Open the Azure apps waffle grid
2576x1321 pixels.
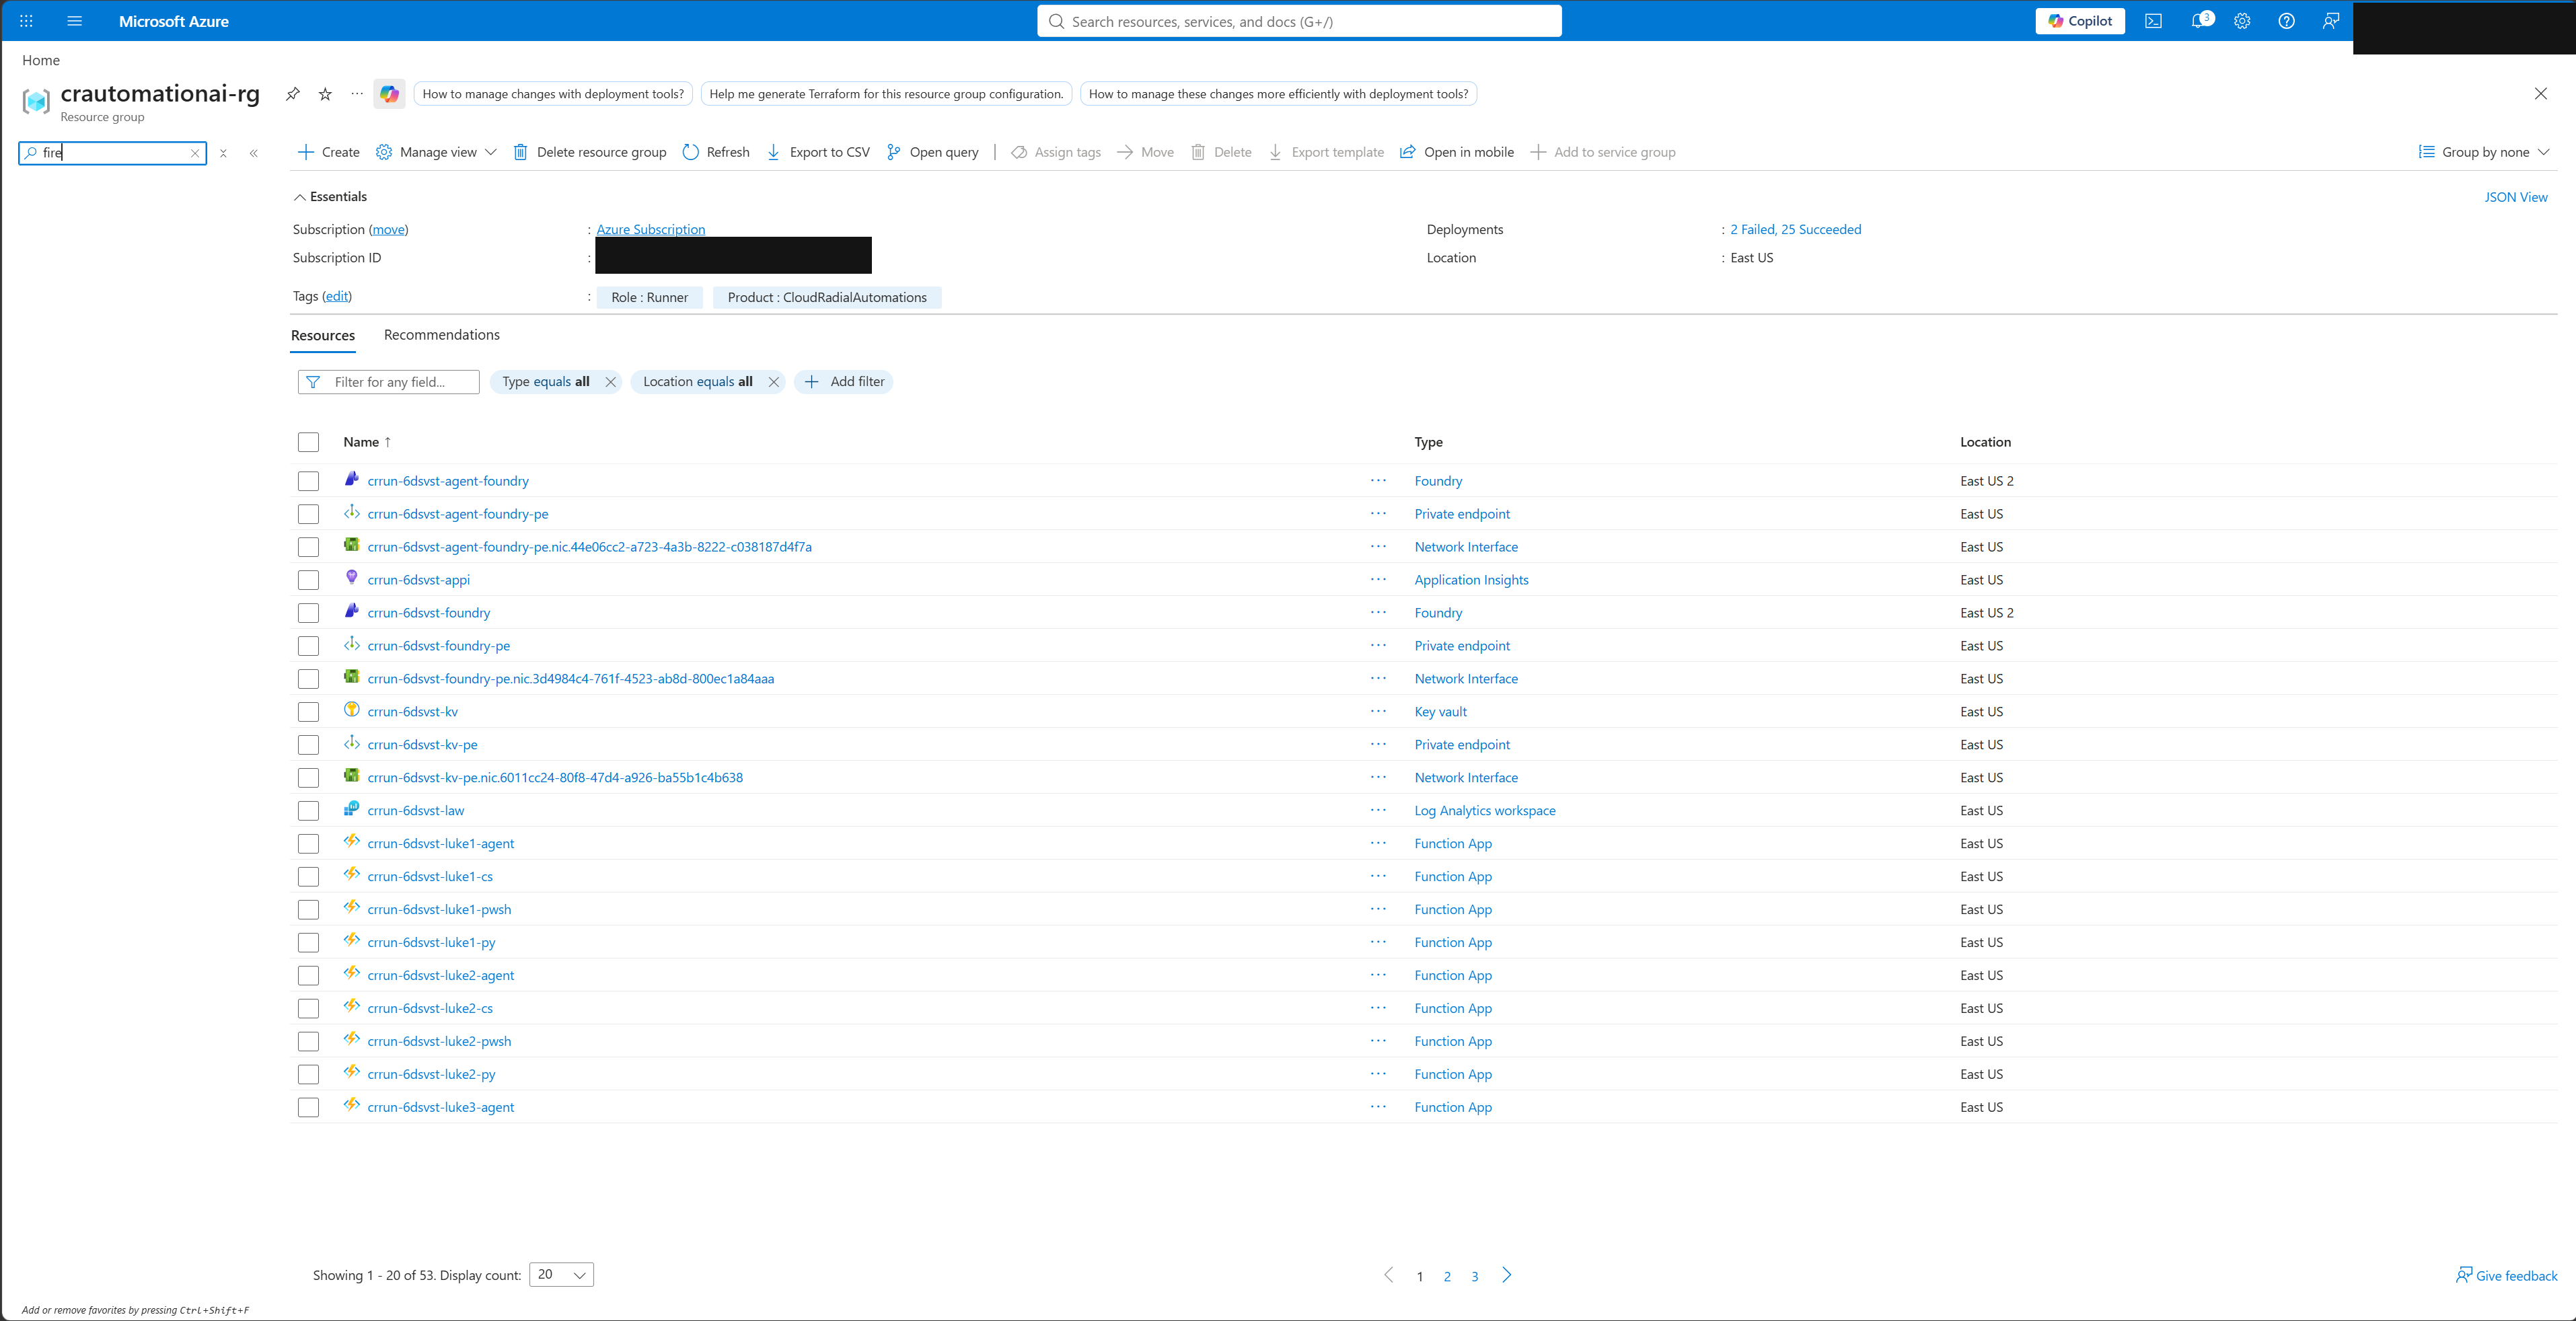click(x=26, y=21)
